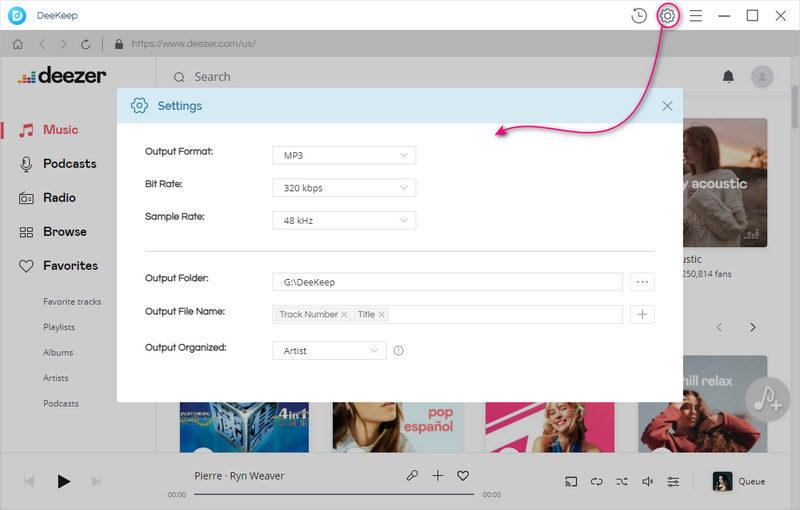
Task: Click Pierre · Ryn Weaver track title
Action: click(x=239, y=476)
